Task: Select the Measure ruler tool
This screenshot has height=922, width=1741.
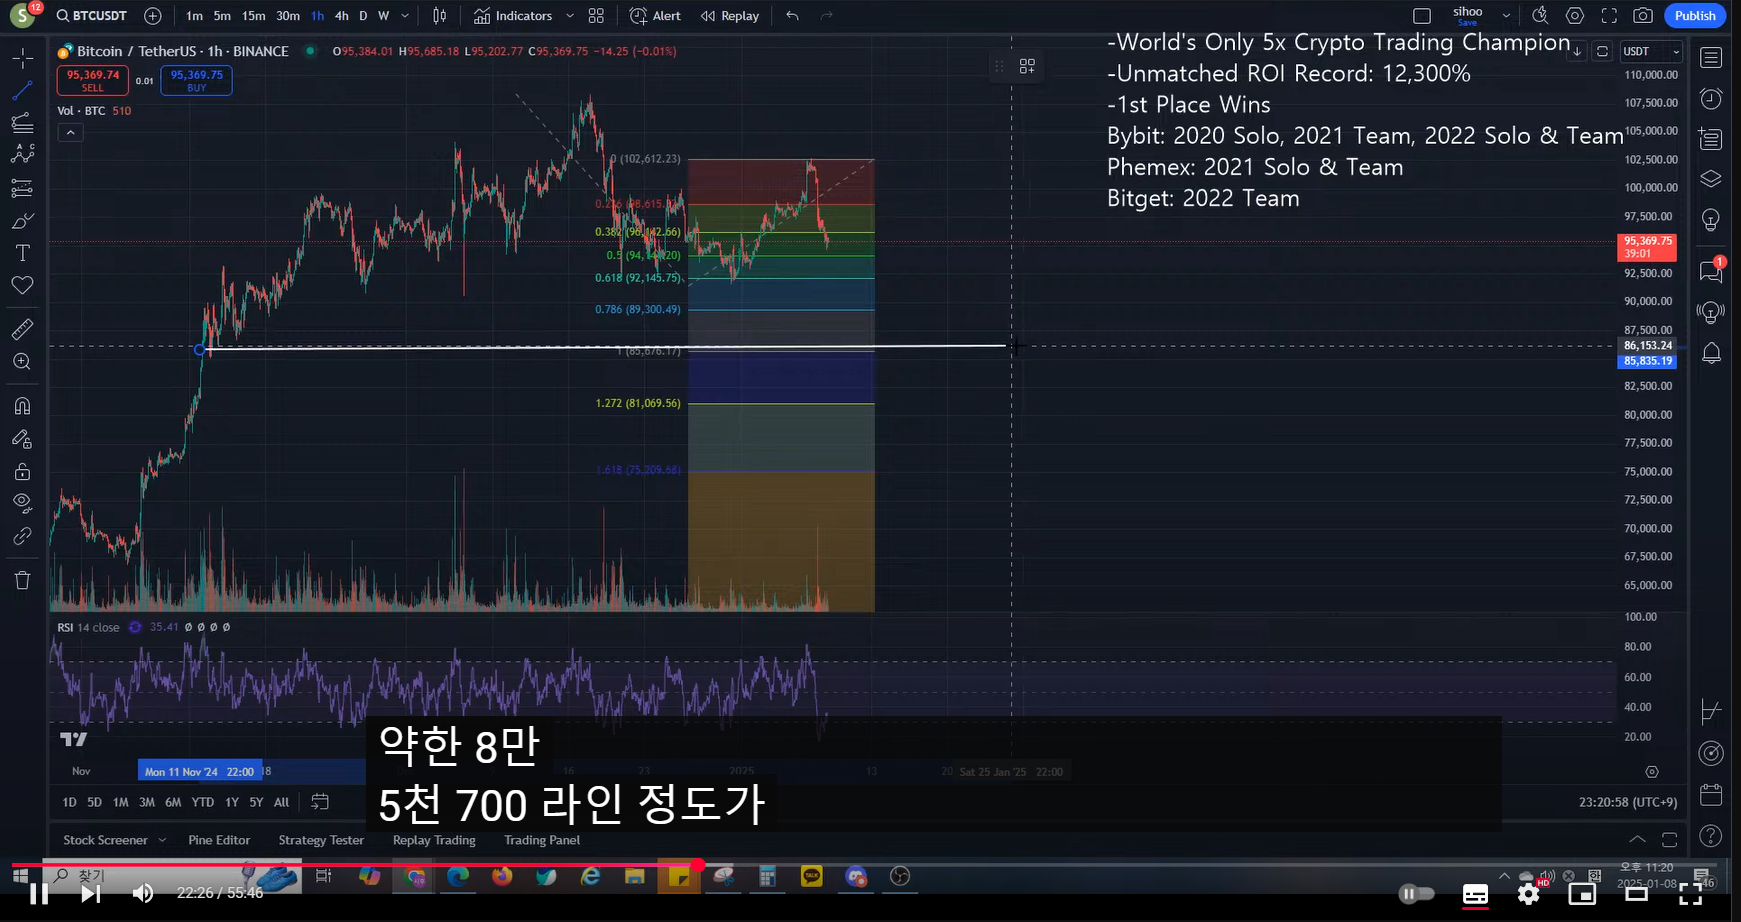Action: click(22, 329)
